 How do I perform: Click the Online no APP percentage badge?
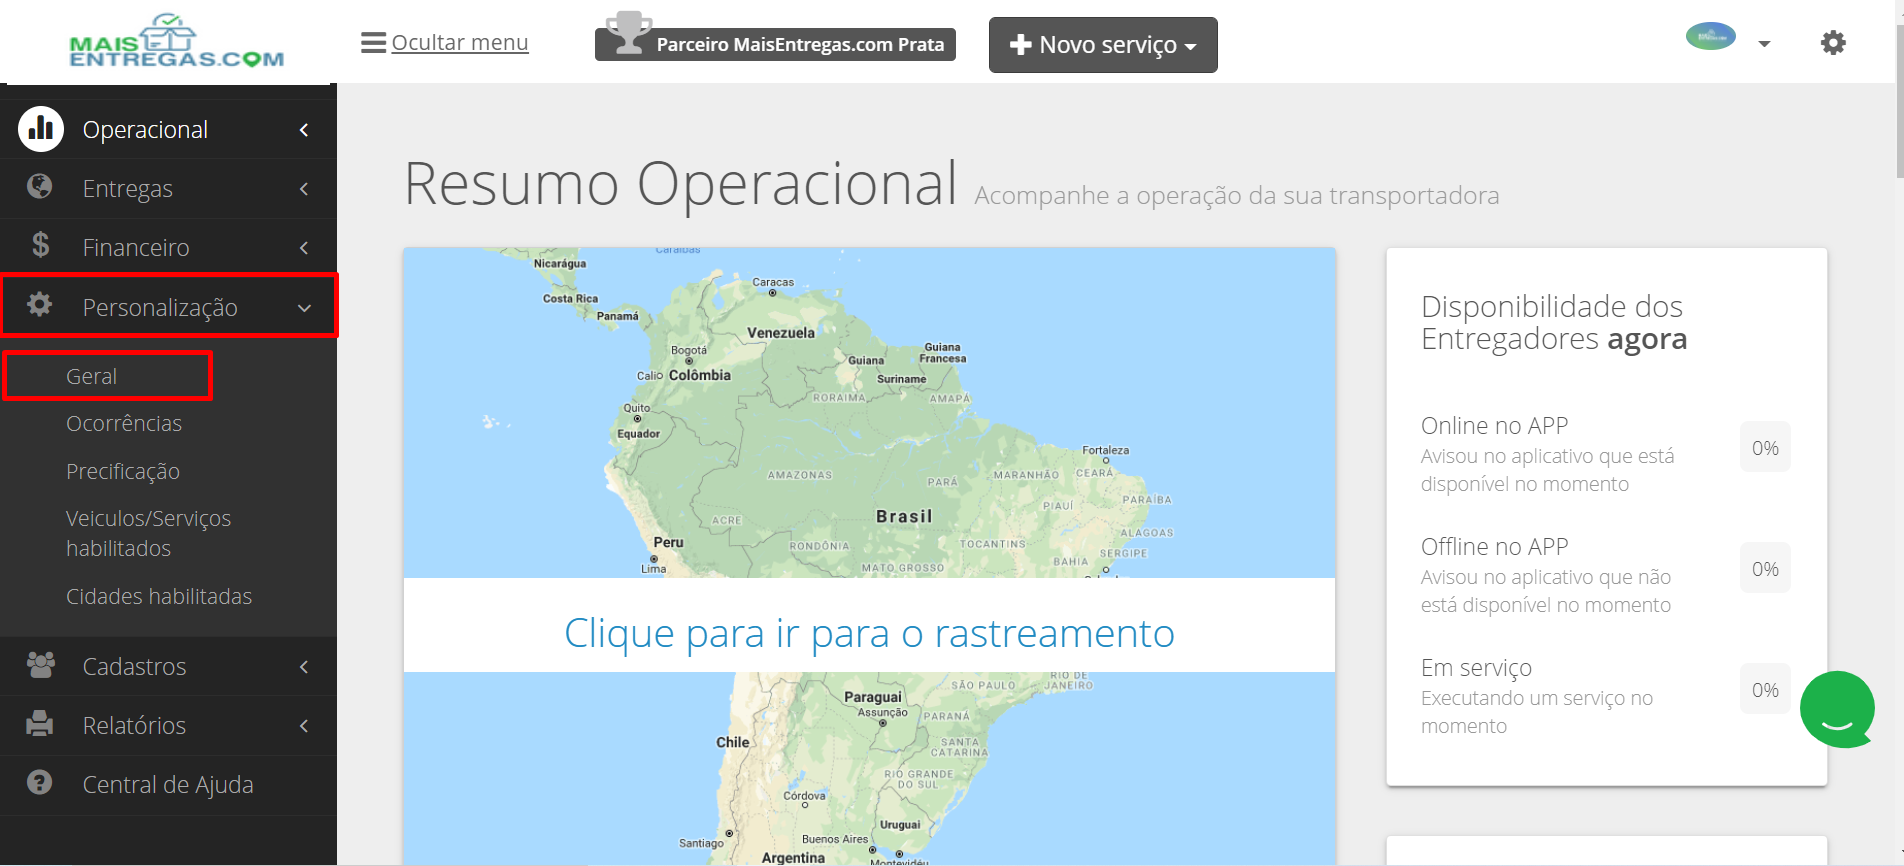1765,448
